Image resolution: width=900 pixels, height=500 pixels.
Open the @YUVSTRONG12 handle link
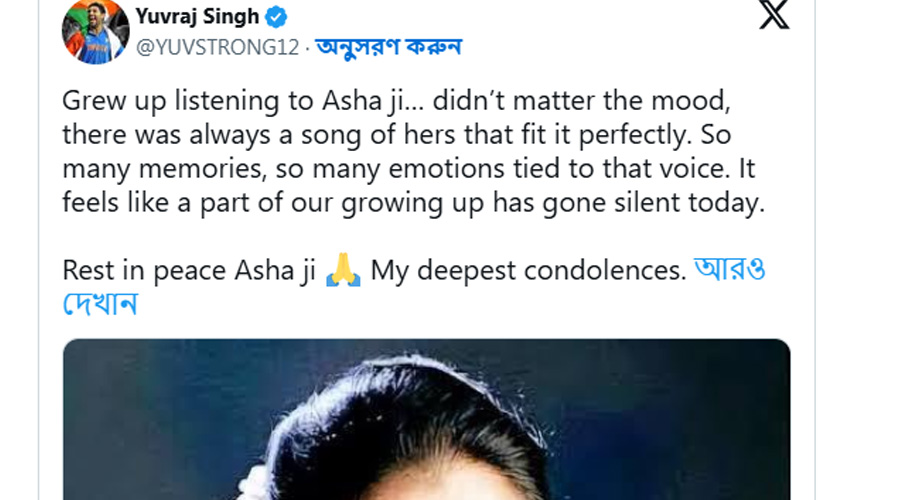pos(216,47)
